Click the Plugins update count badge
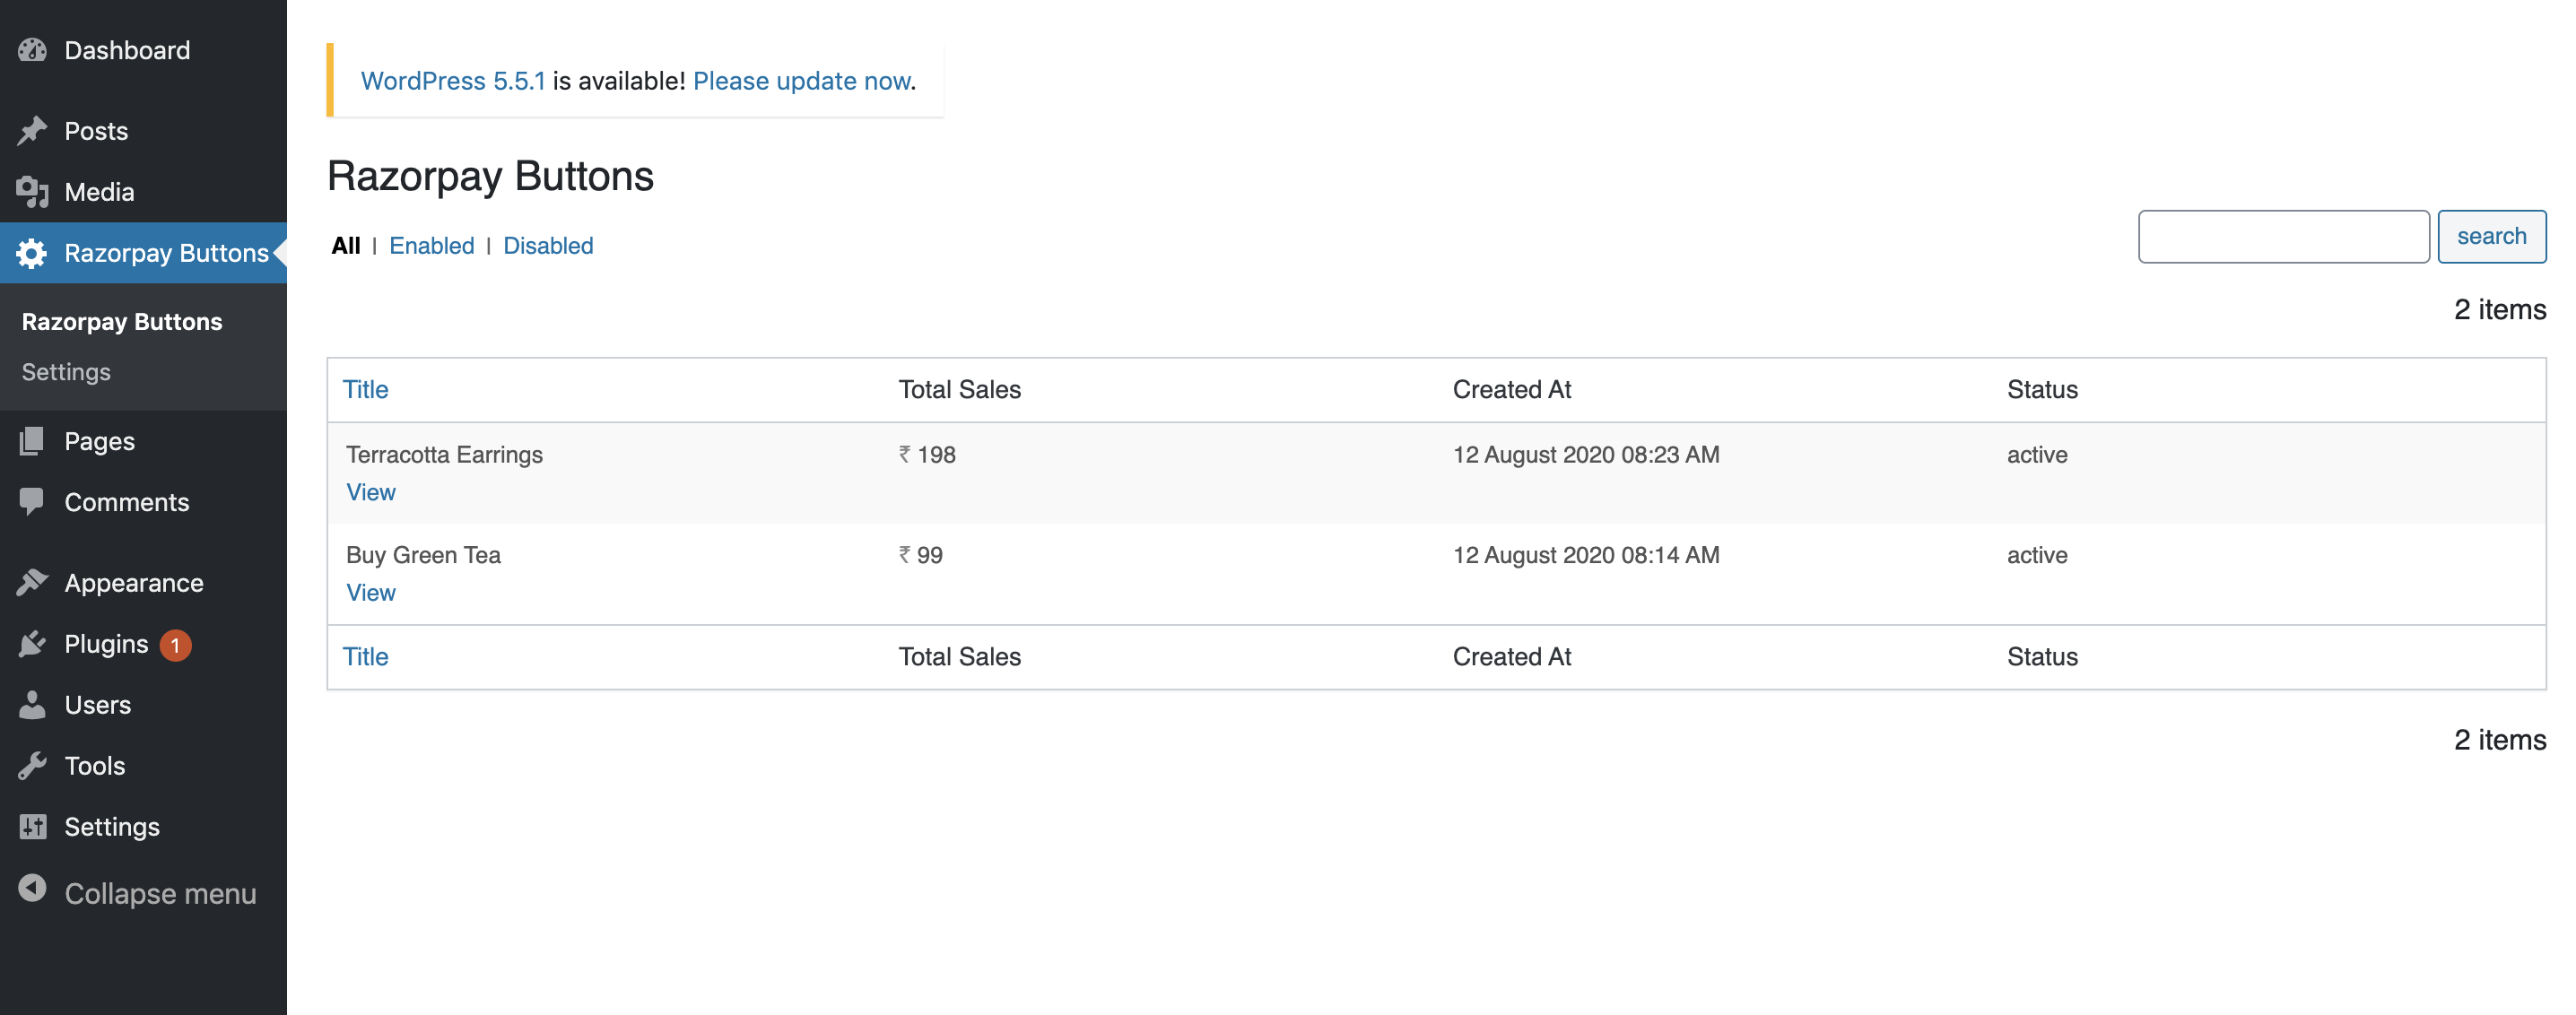The height and width of the screenshot is (1015, 2576). (x=176, y=645)
